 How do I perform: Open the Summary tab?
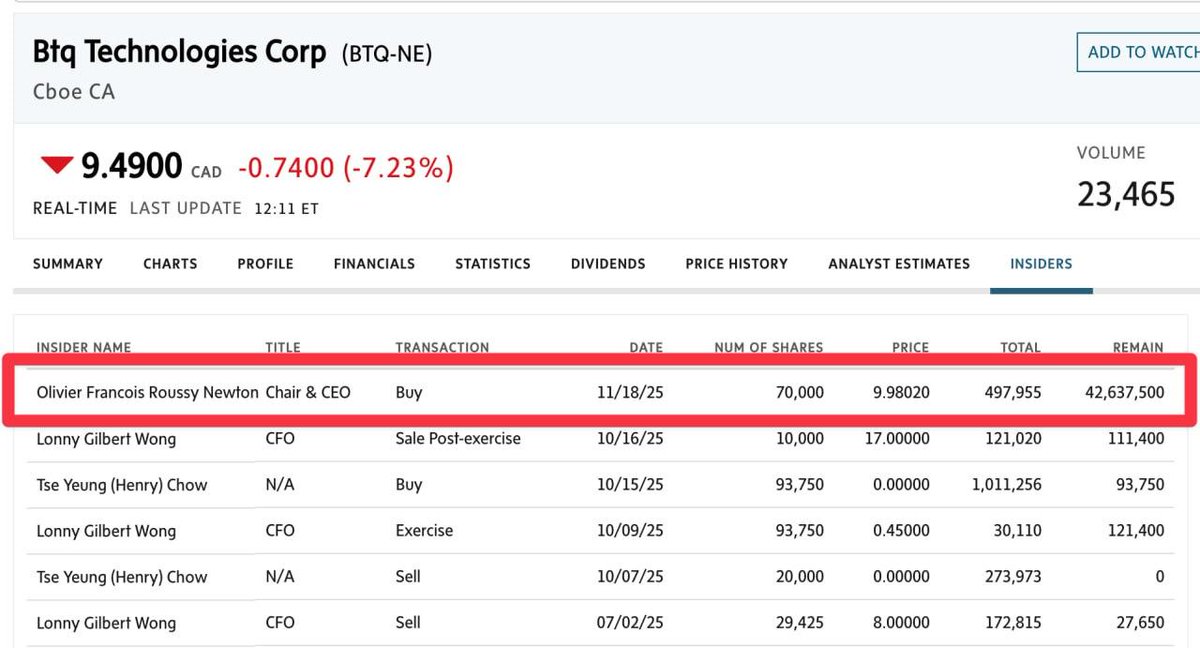tap(68, 264)
